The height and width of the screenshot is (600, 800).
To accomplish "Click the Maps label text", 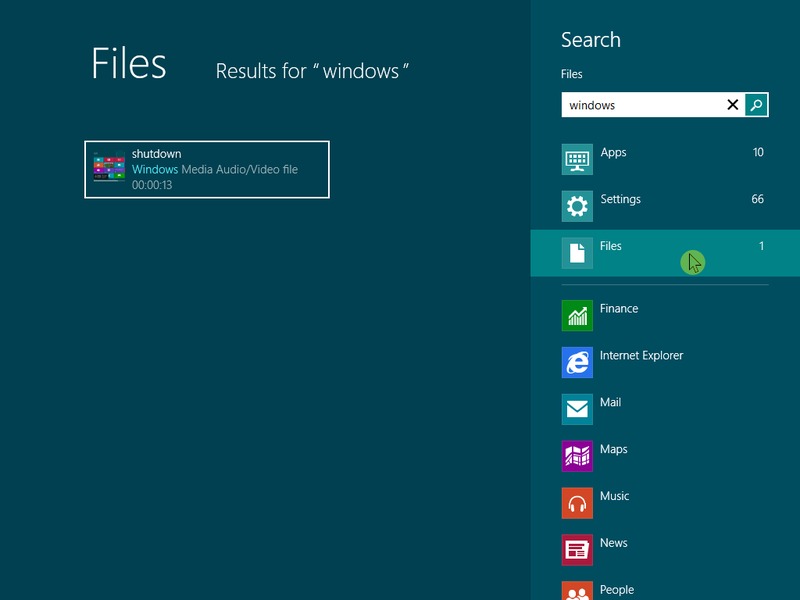I will tap(614, 449).
